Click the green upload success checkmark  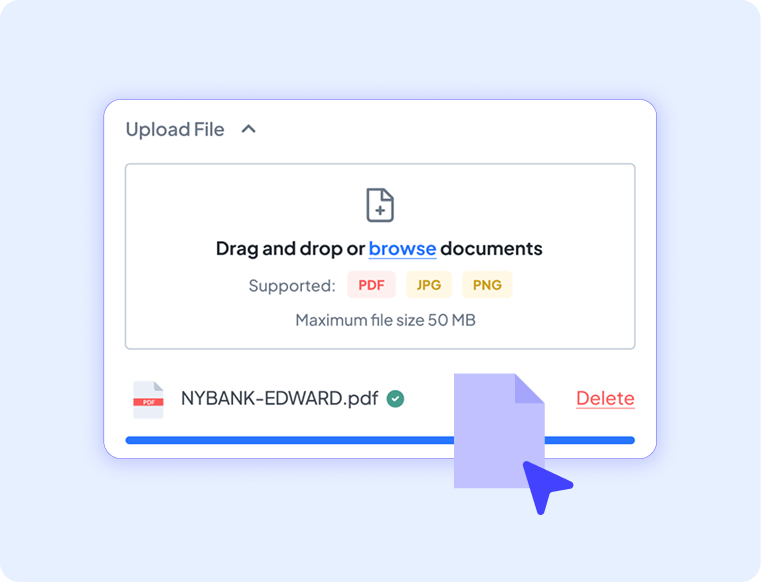[x=395, y=399]
